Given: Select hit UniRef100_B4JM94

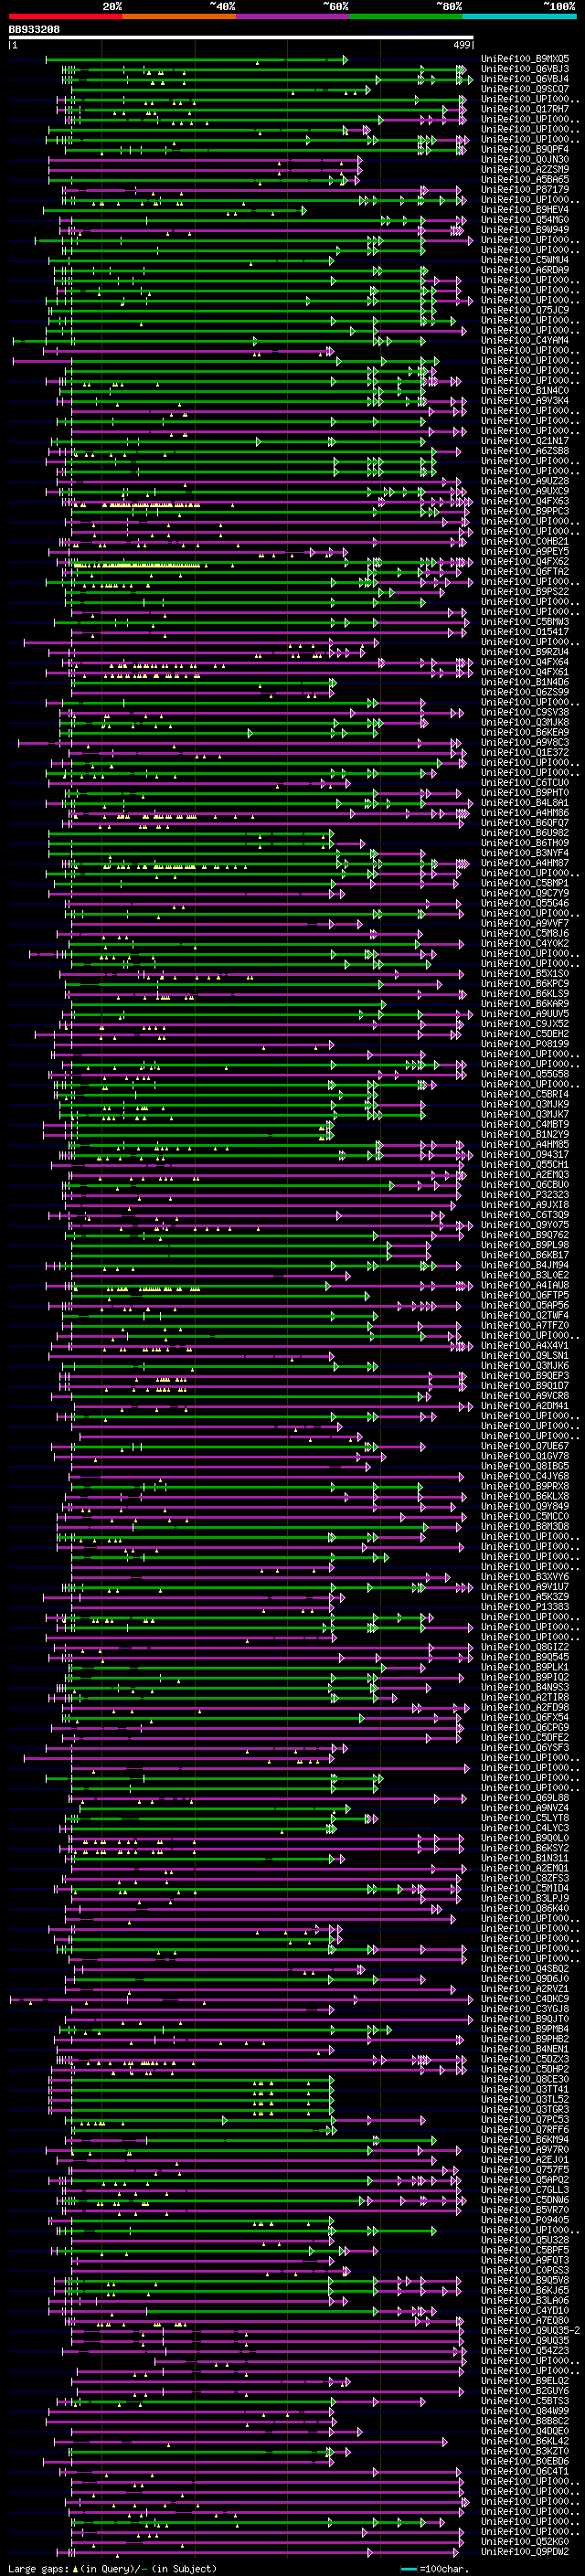Looking at the screenshot, I should (x=525, y=1265).
